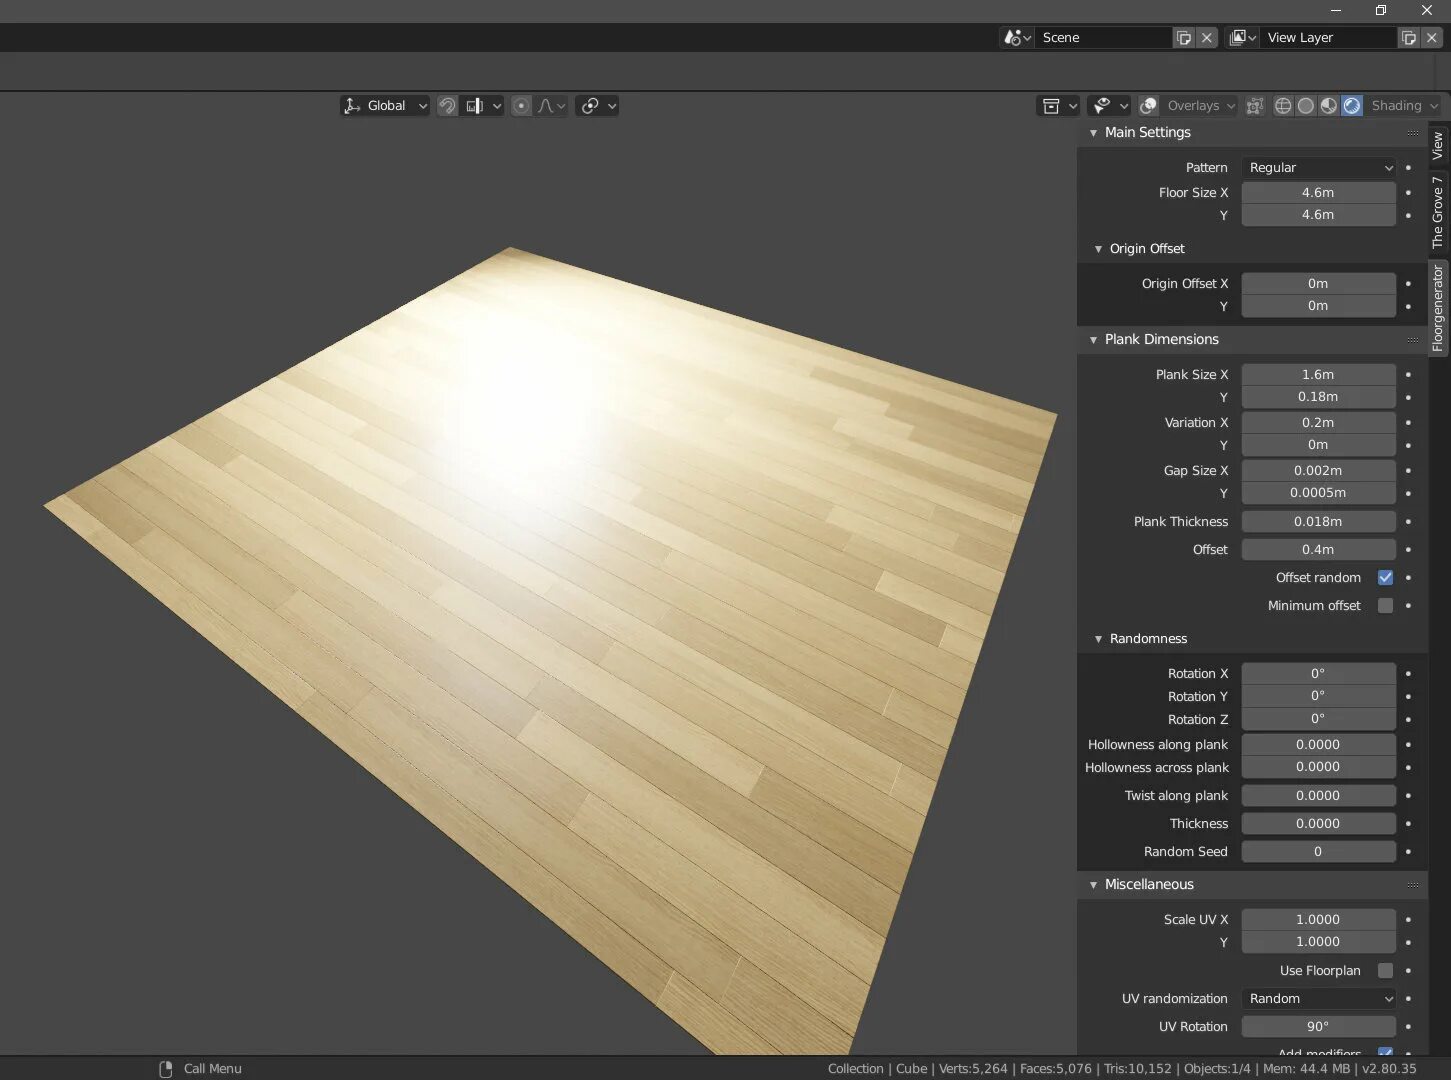
Task: Switch to the View sidebar tab
Action: pyautogui.click(x=1438, y=146)
